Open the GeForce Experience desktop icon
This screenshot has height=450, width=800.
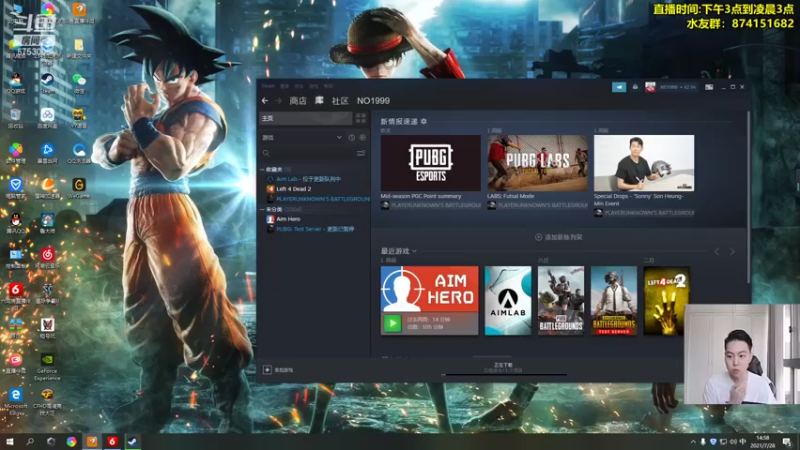point(47,367)
